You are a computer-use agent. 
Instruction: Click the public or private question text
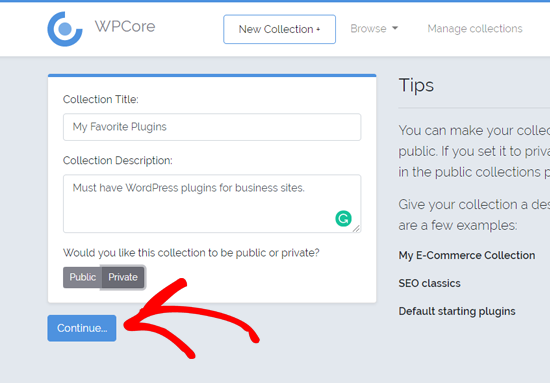pyautogui.click(x=191, y=253)
